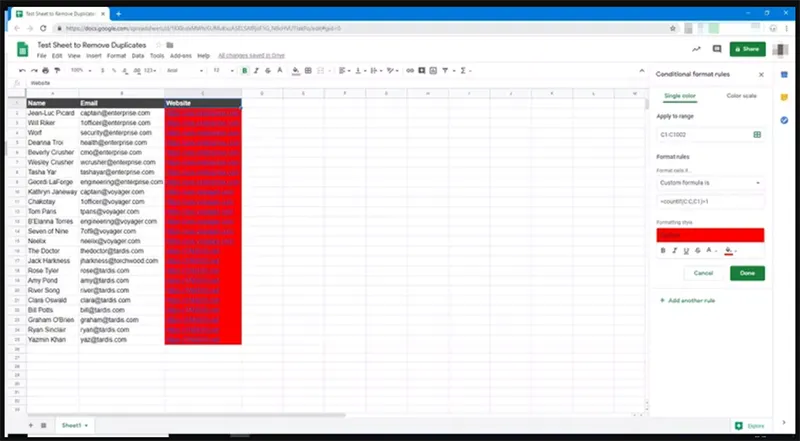Open the Borders tool in the toolbar
The width and height of the screenshot is (800, 441).
click(x=308, y=70)
